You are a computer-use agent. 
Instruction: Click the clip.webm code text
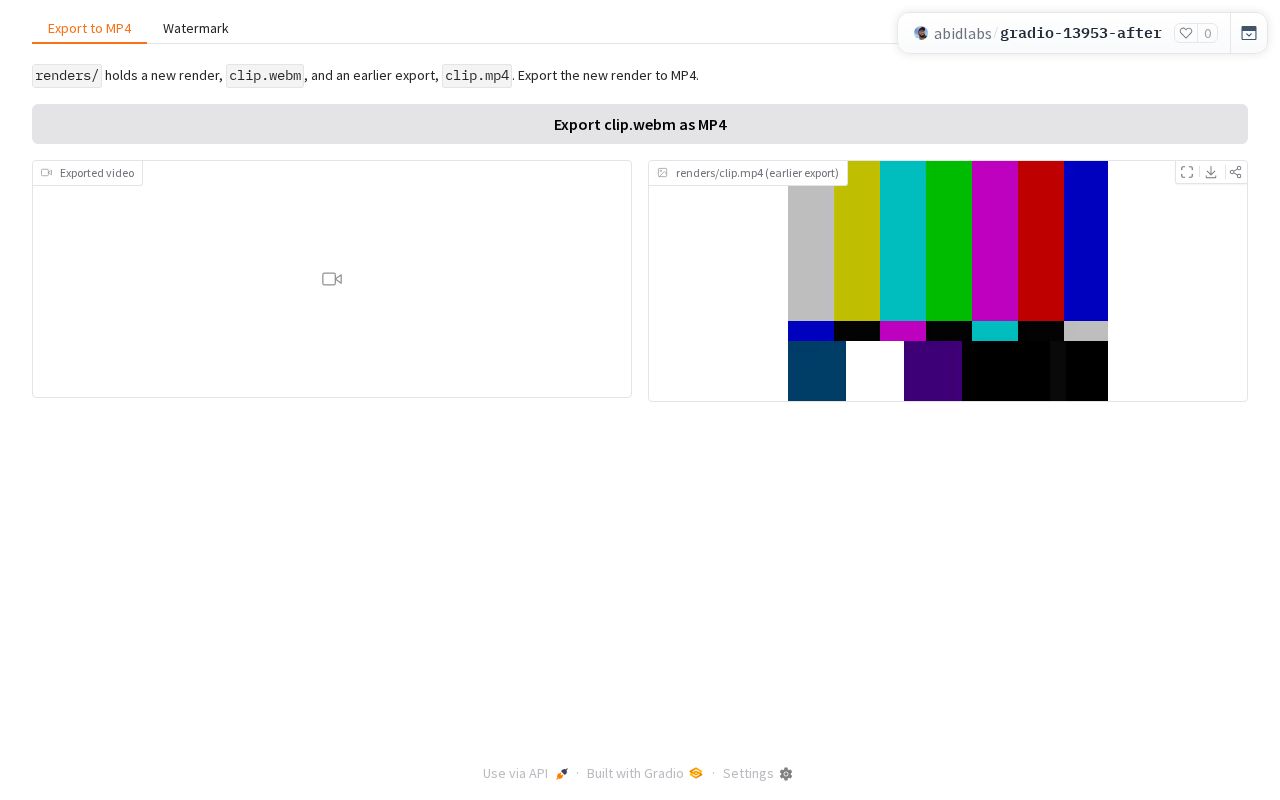click(265, 75)
